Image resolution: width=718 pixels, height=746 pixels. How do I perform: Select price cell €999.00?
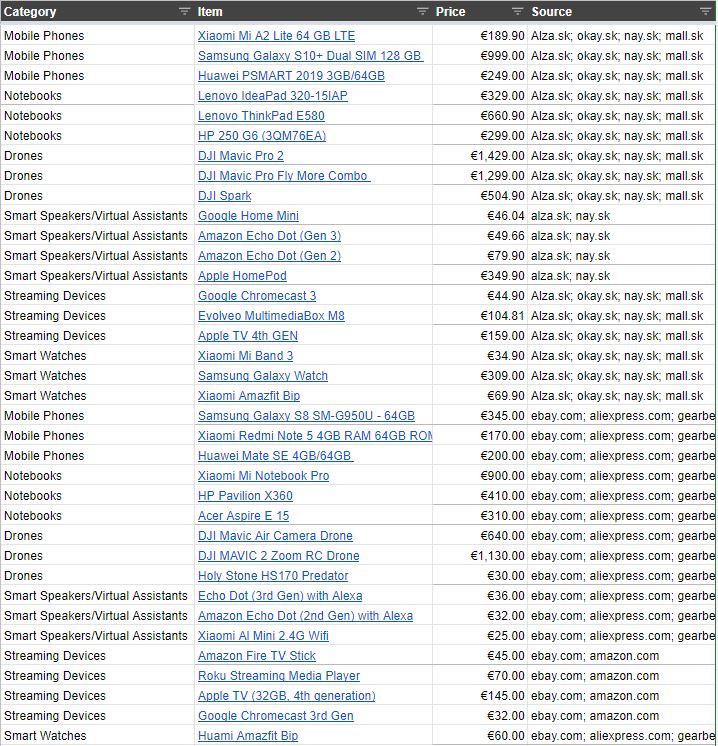click(480, 56)
